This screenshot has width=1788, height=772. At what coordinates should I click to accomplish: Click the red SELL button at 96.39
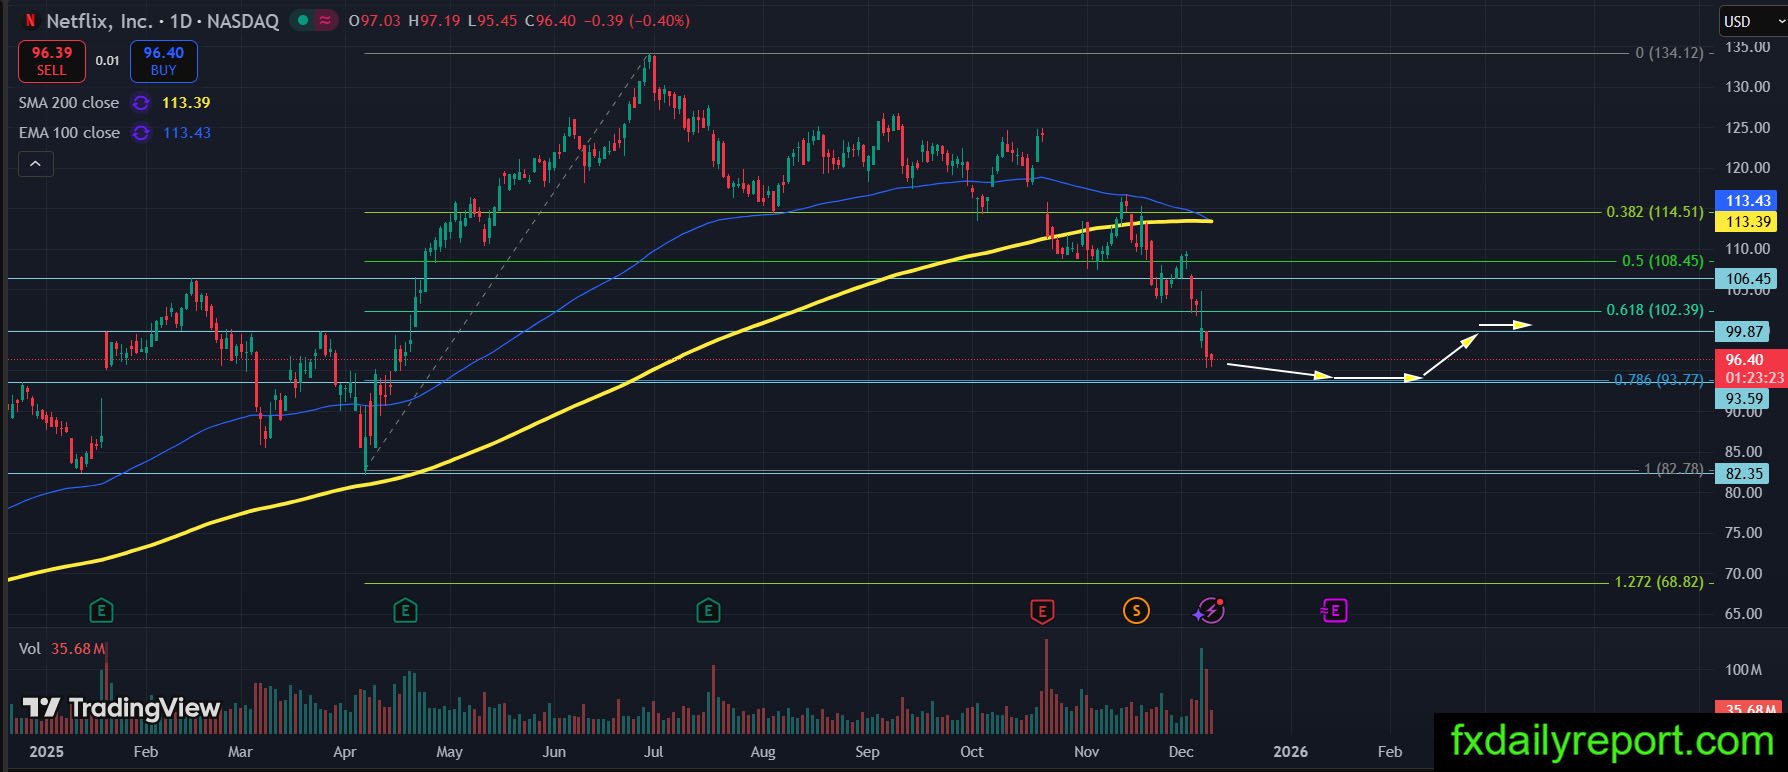[x=51, y=61]
